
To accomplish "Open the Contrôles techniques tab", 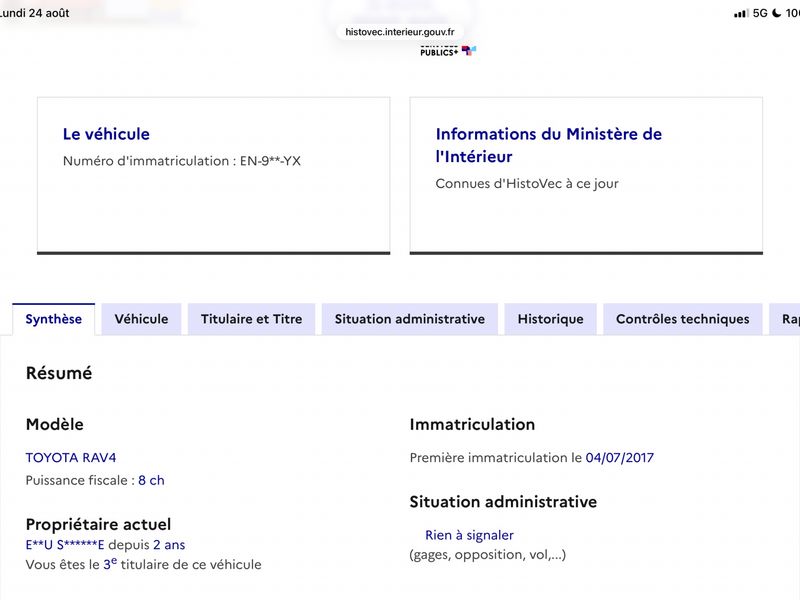I will coord(683,319).
